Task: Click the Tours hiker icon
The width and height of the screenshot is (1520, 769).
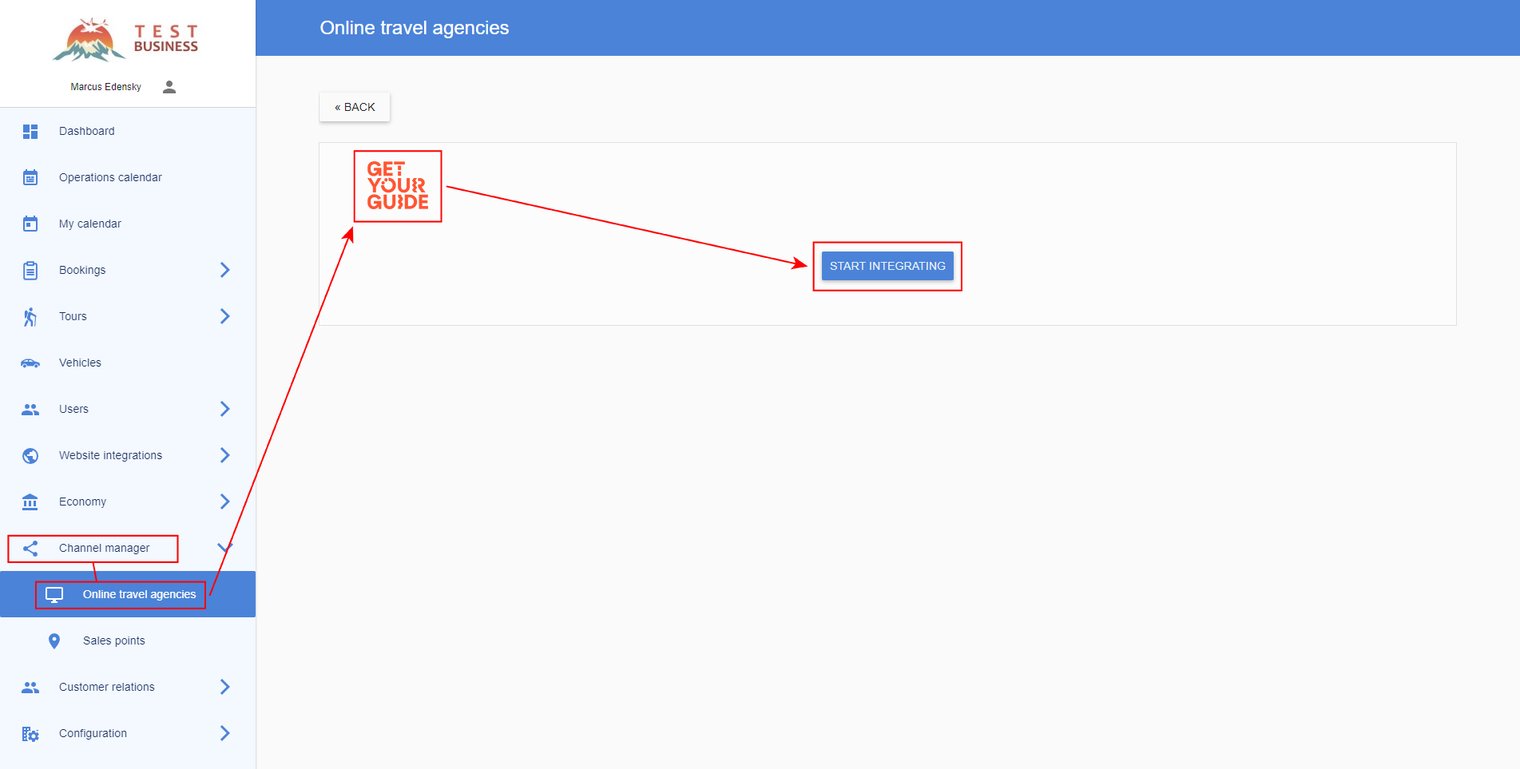Action: coord(30,316)
